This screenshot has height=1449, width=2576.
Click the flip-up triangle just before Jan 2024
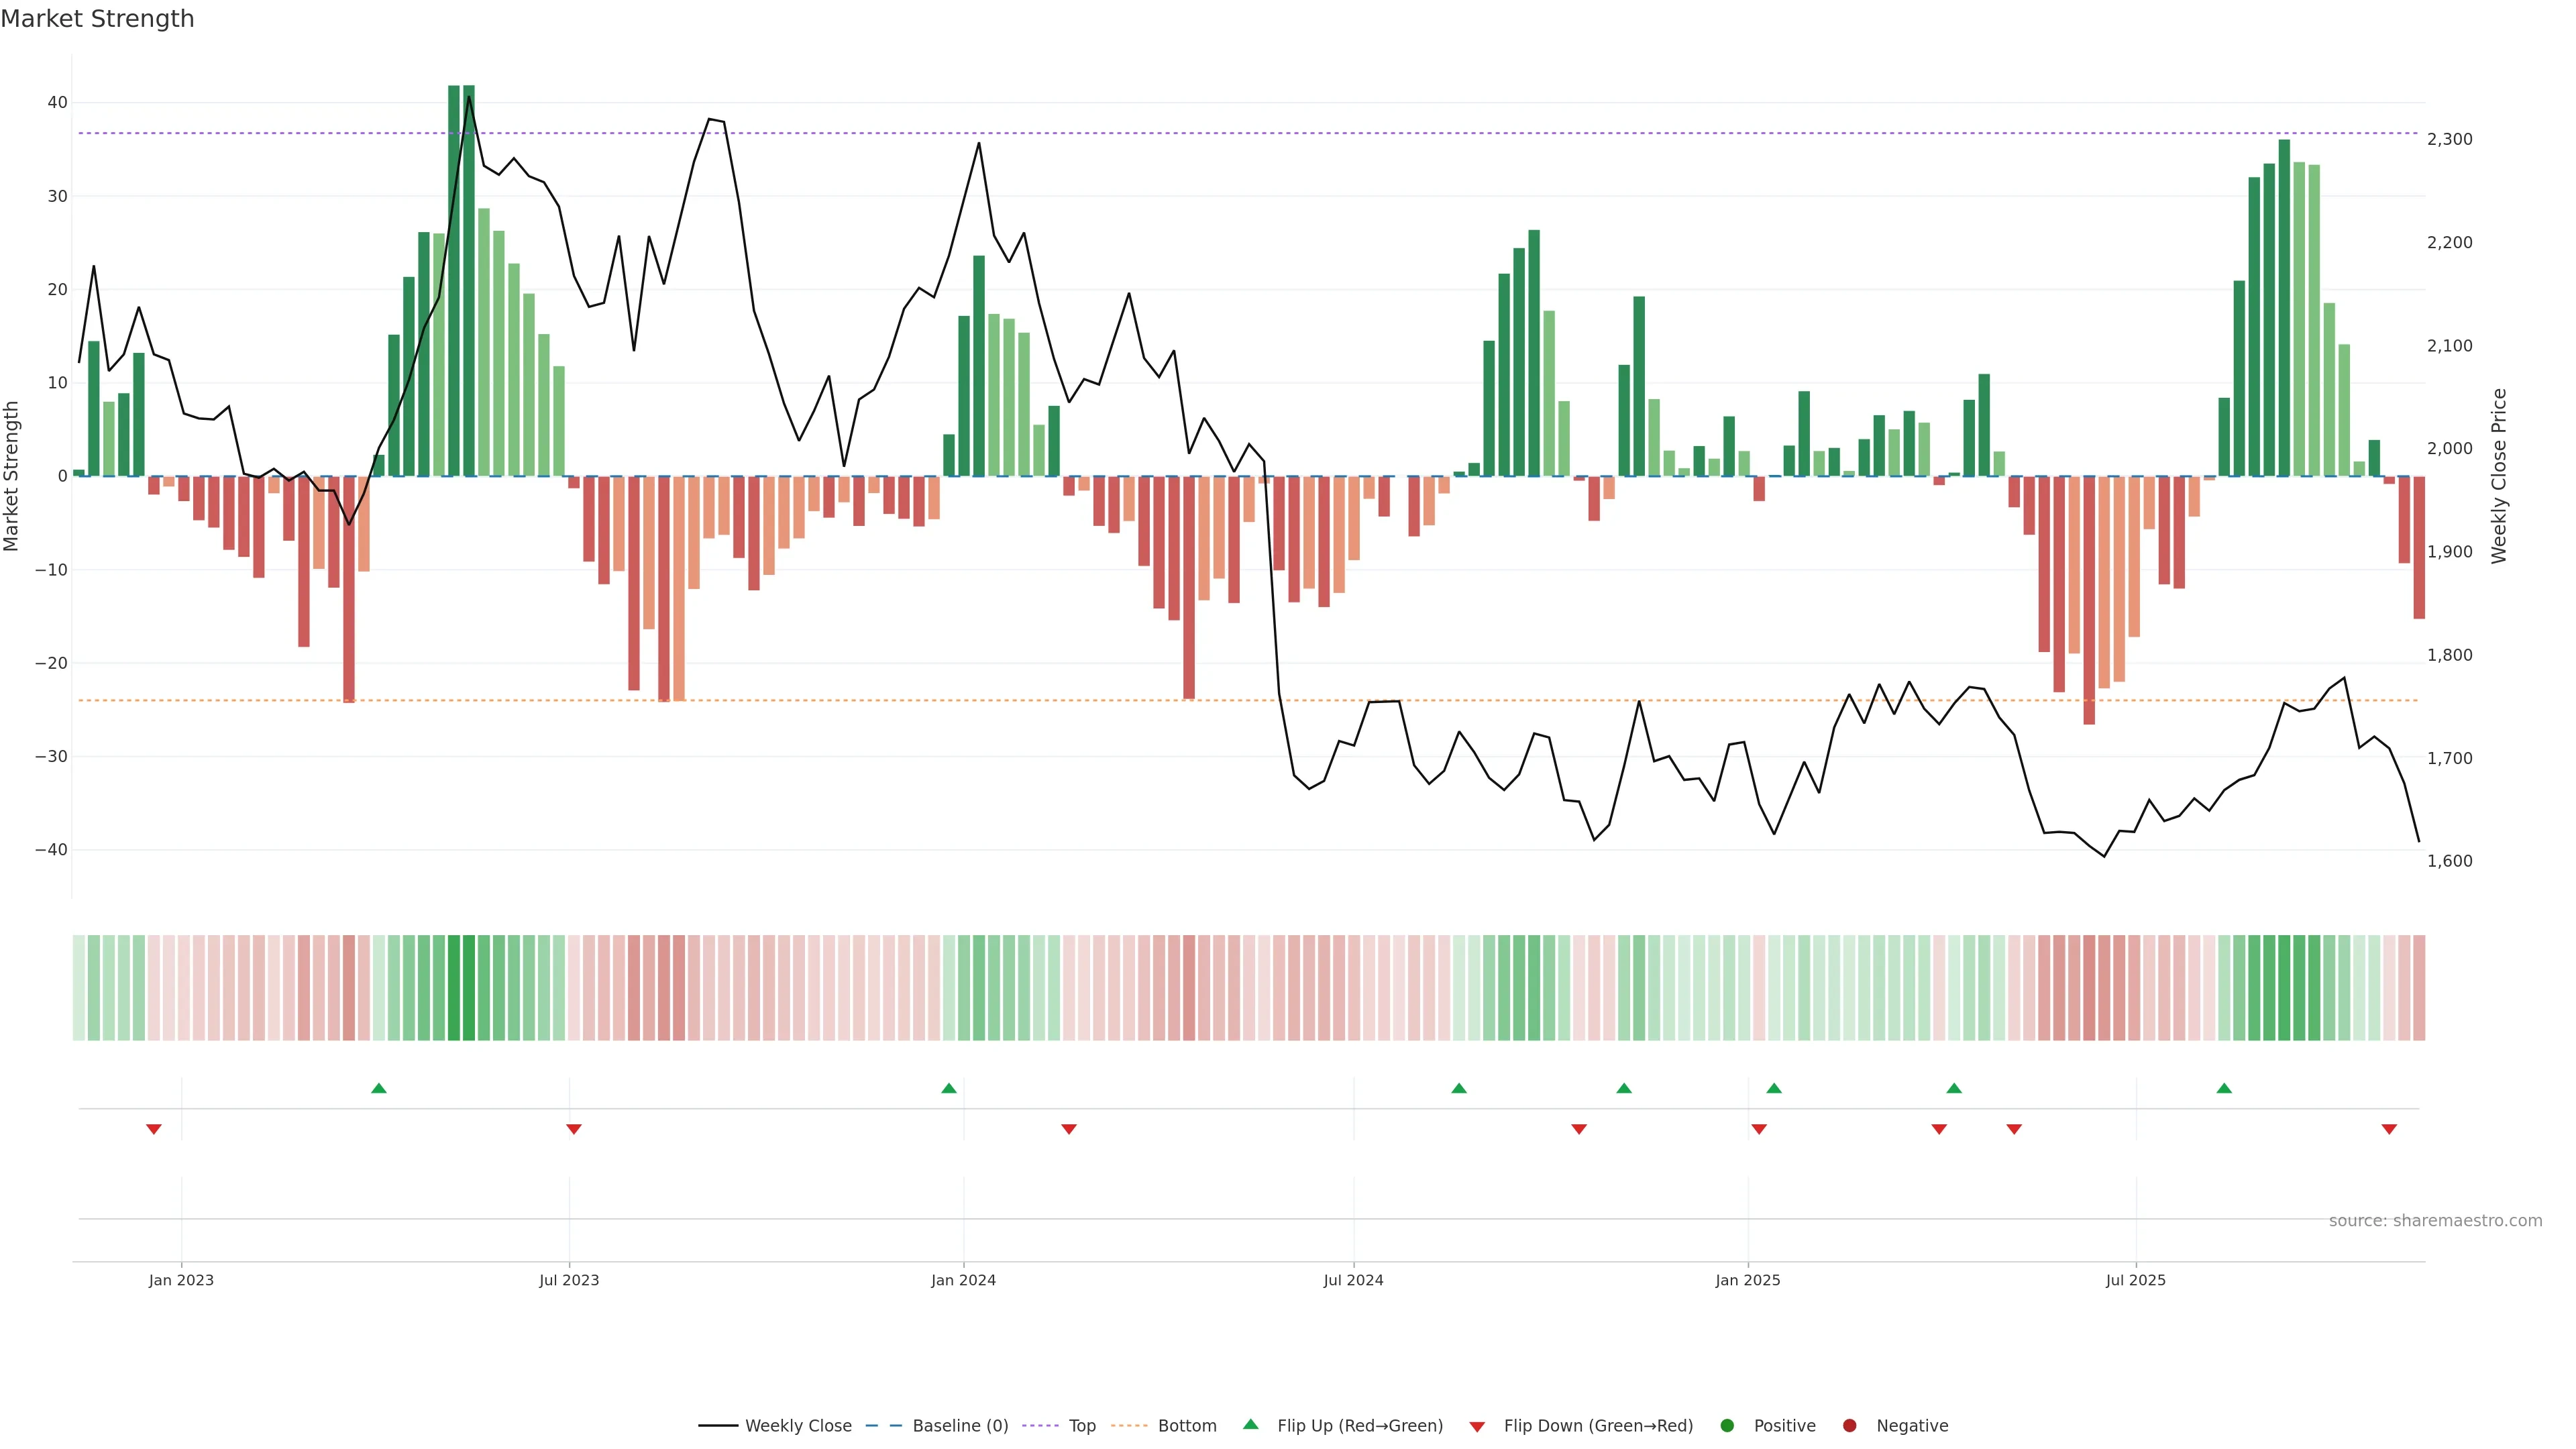[x=949, y=1088]
